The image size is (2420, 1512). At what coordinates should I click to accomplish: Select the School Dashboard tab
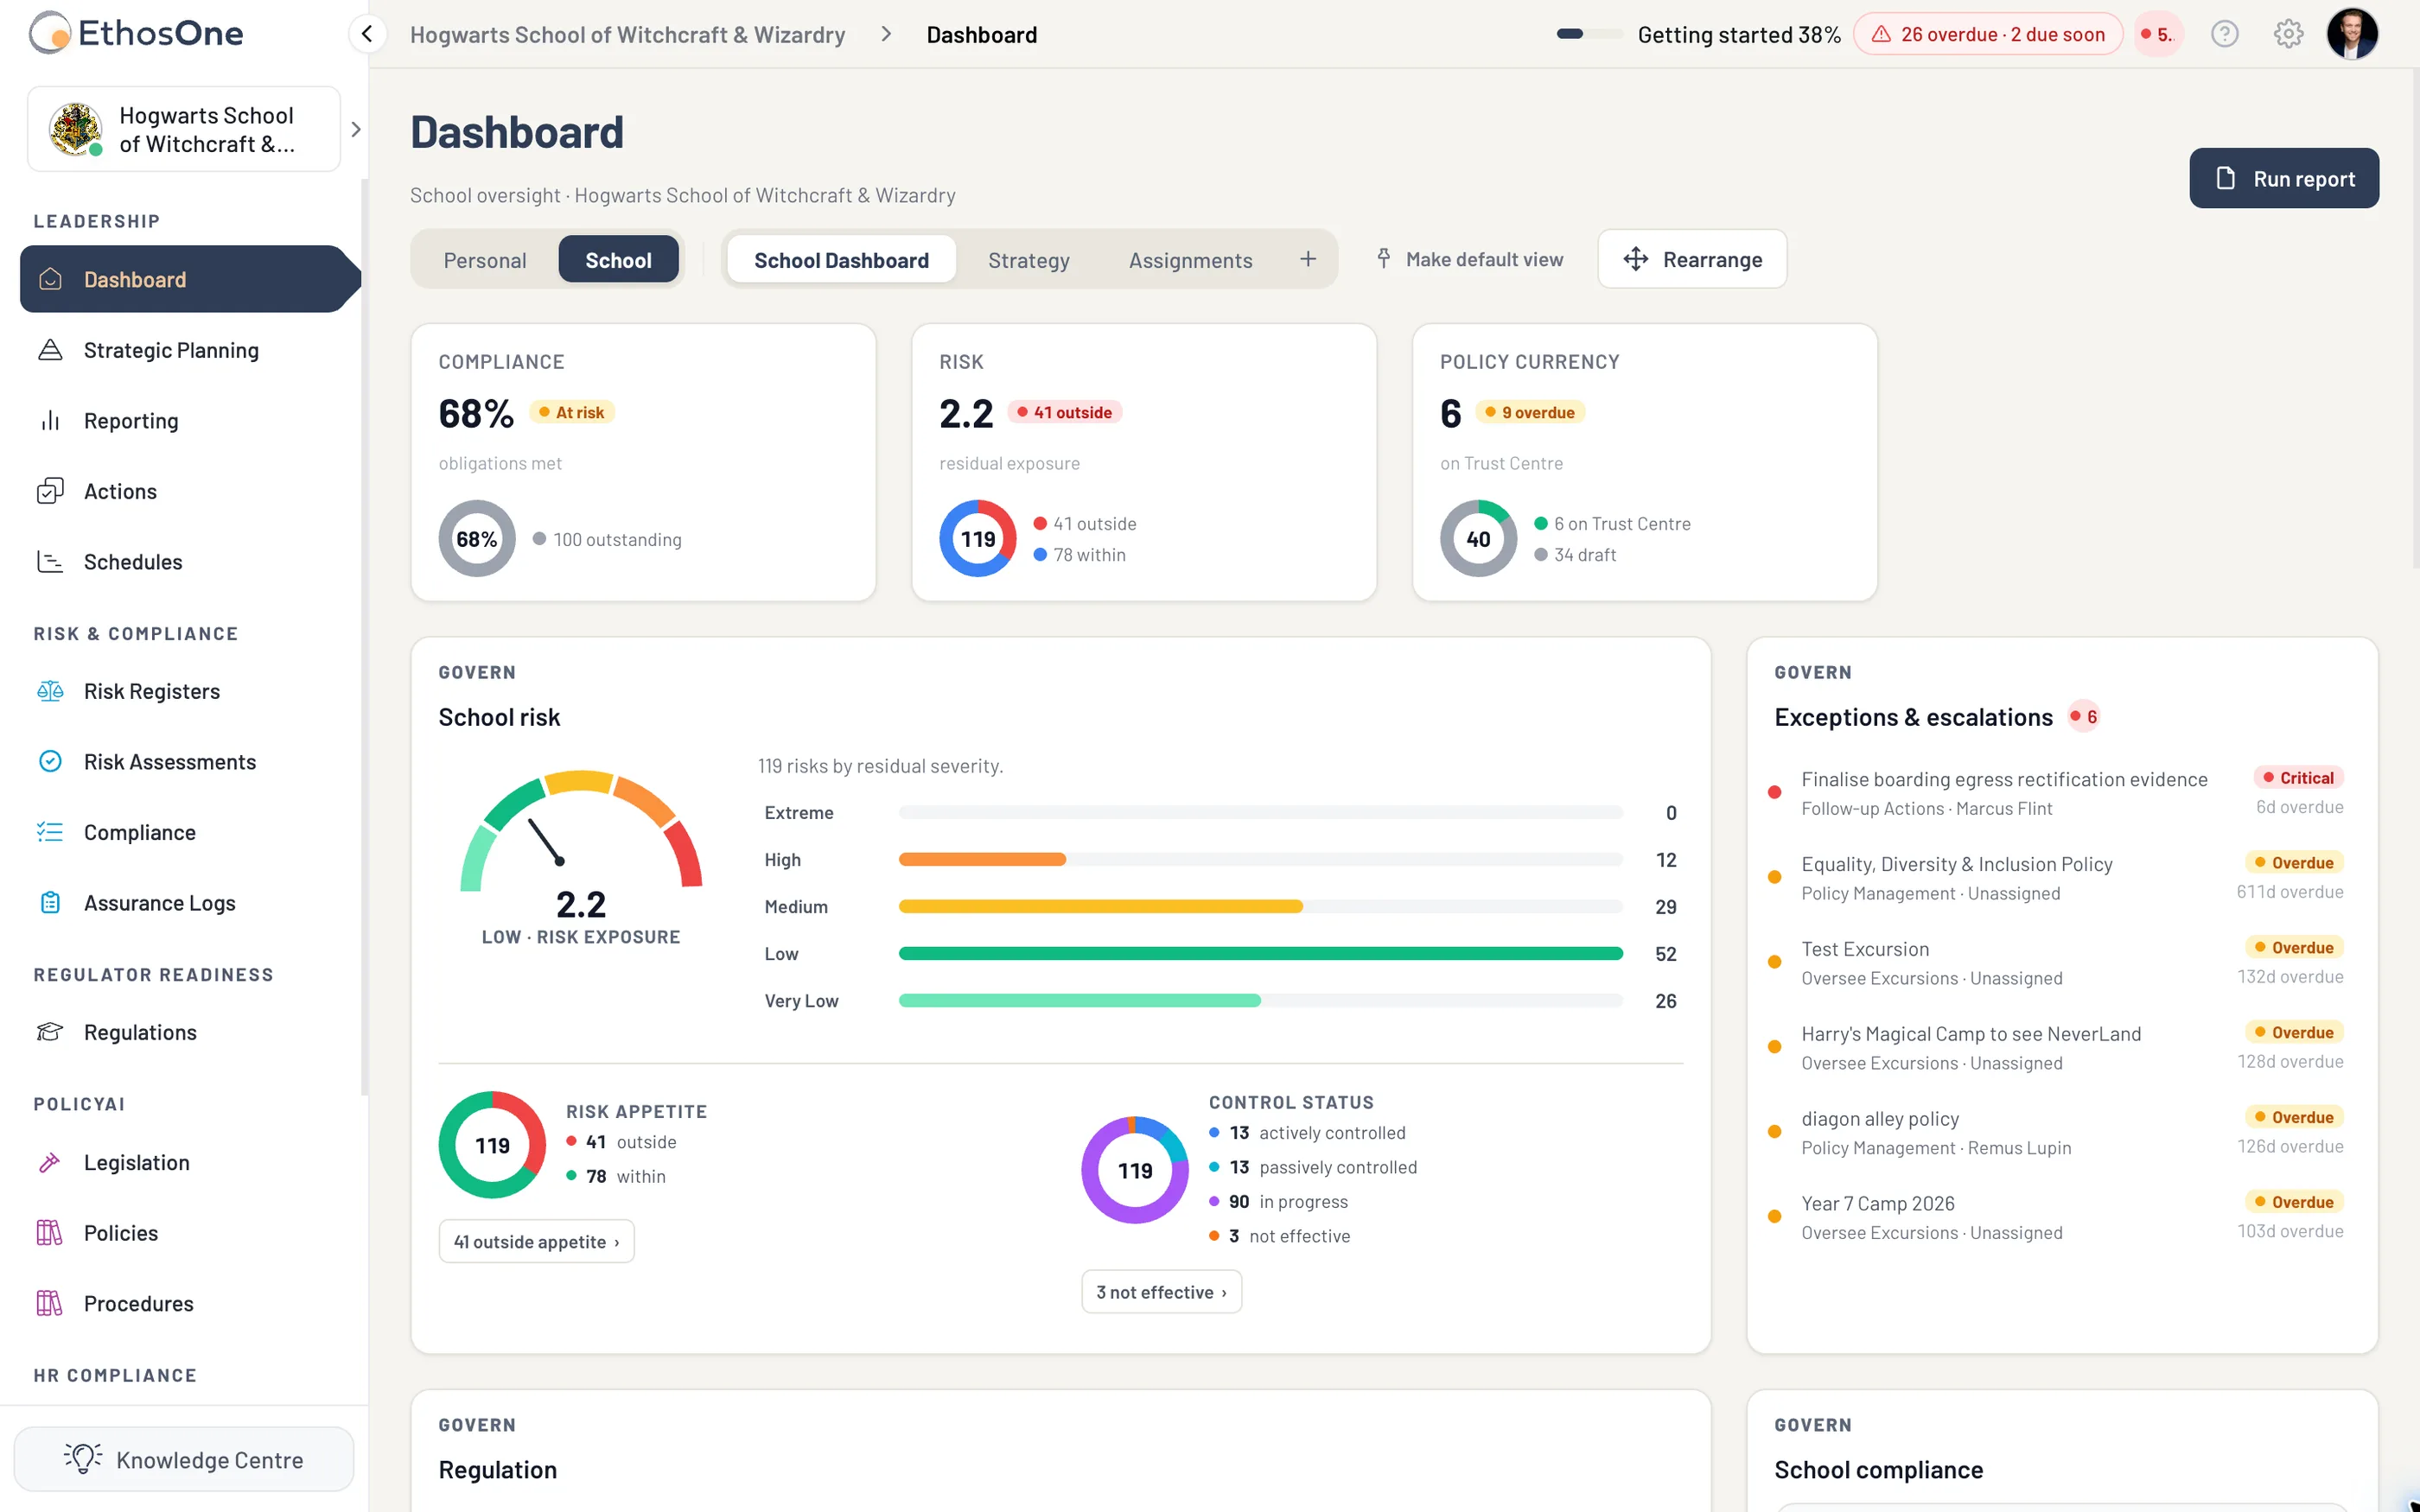point(841,260)
